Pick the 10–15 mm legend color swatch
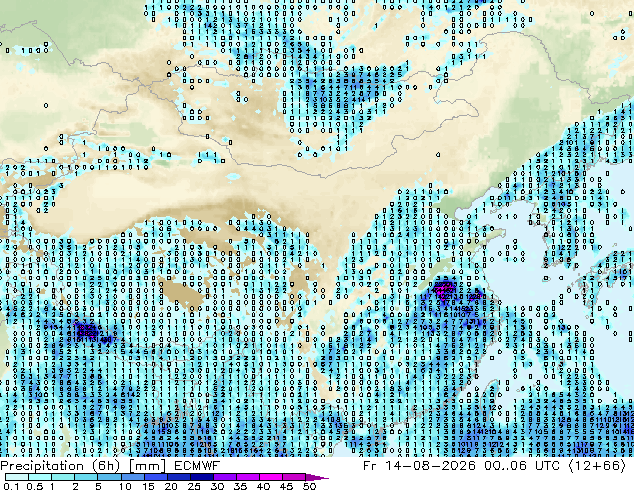This screenshot has height=490, width=634. pyautogui.click(x=132, y=477)
